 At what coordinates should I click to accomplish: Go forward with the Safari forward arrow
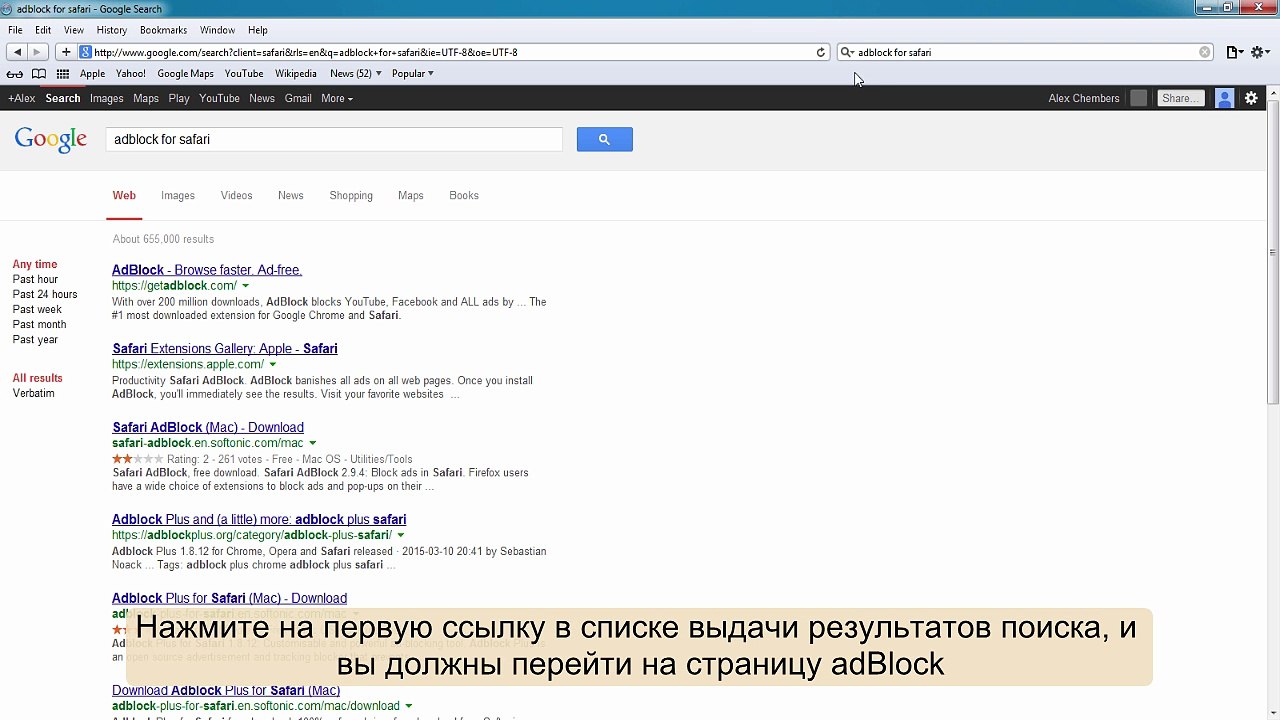[37, 52]
